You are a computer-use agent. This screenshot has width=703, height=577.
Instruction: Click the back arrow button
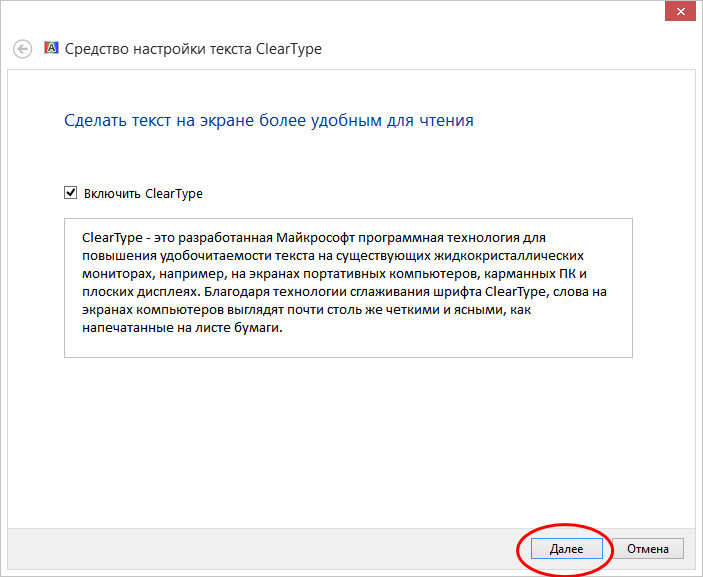point(22,49)
